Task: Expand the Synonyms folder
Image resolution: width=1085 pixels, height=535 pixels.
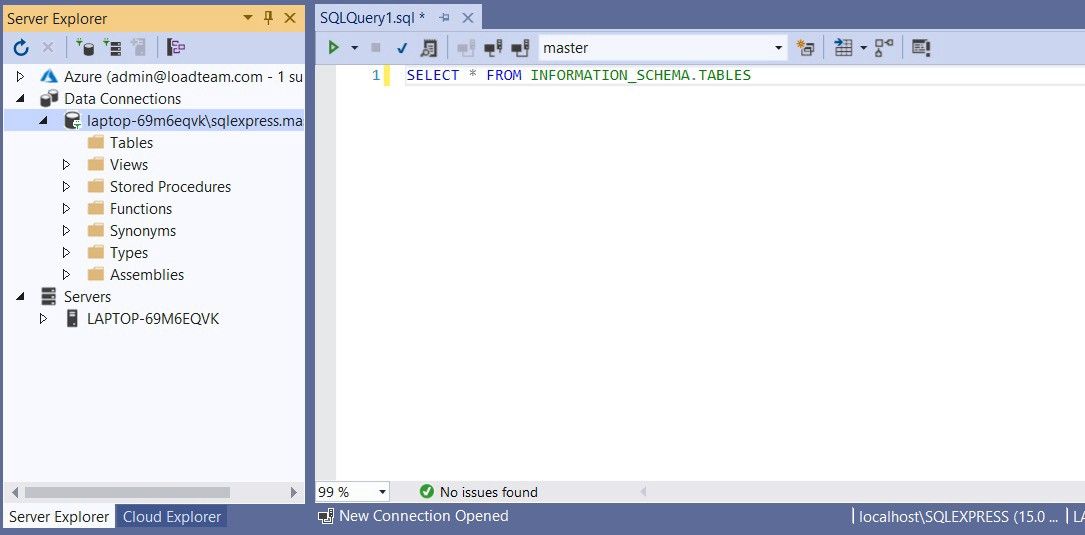Action: (x=66, y=230)
